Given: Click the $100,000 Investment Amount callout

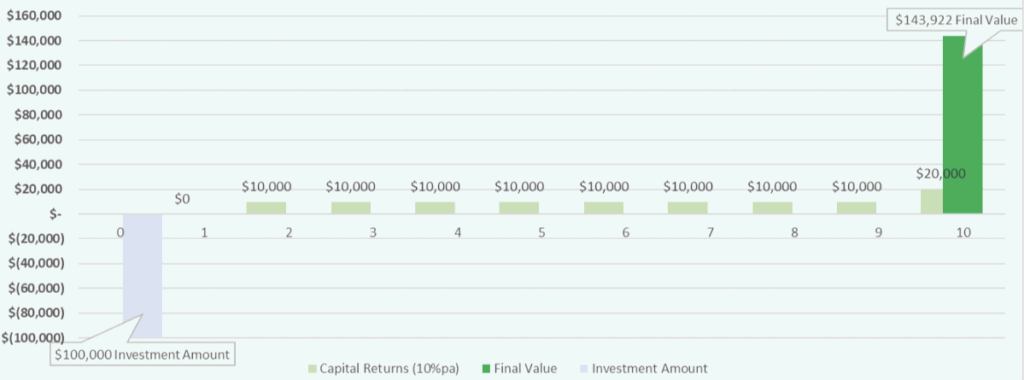Looking at the screenshot, I should [x=142, y=355].
